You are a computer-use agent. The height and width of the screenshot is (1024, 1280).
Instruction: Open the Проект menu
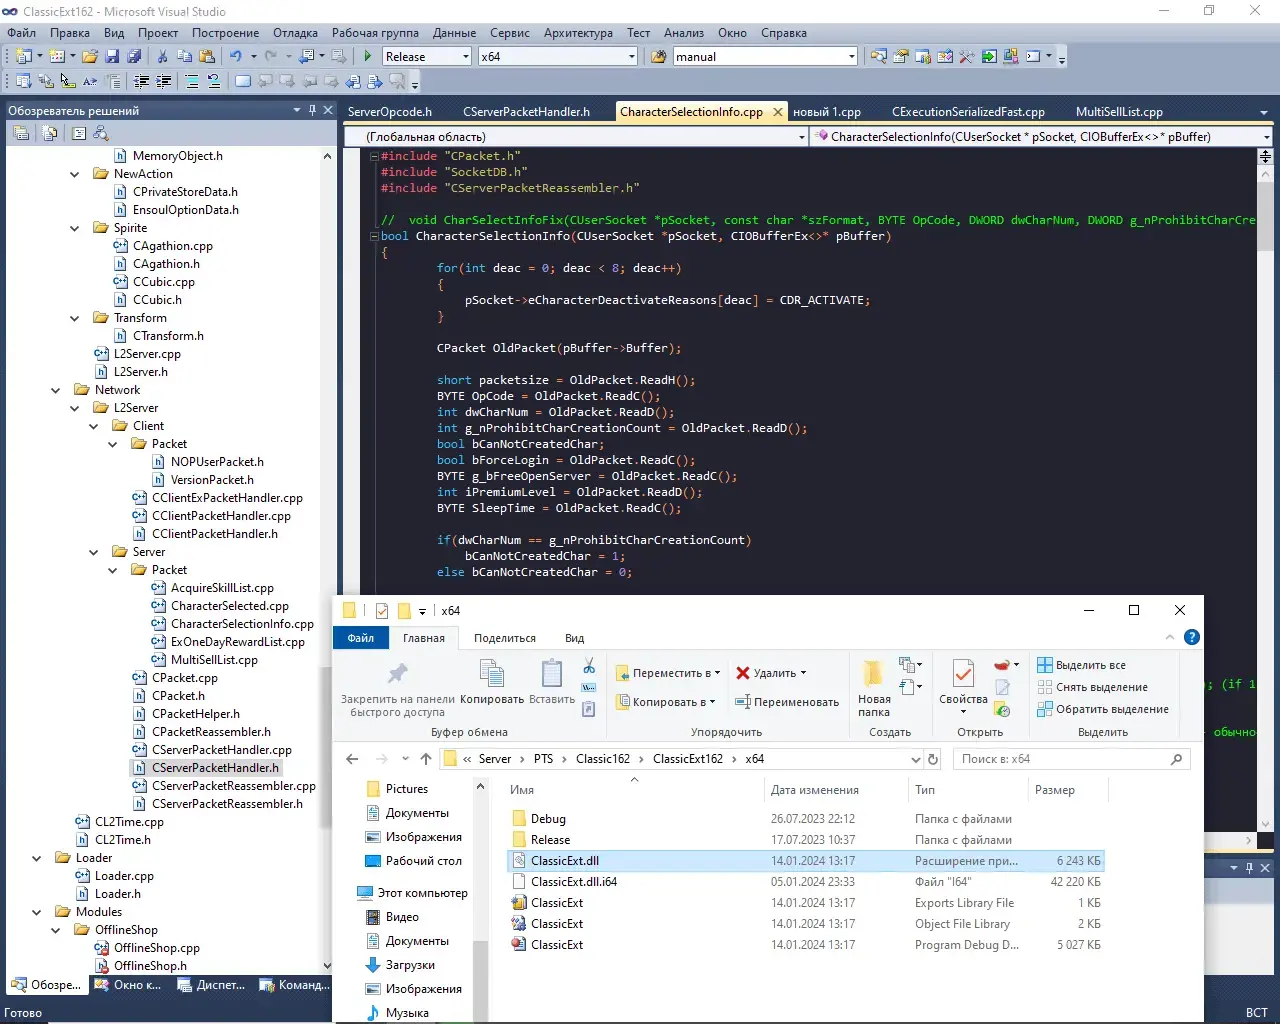tap(158, 33)
